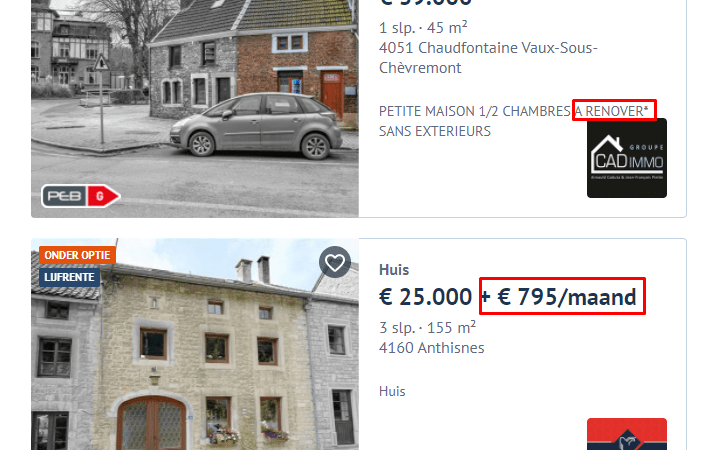The image size is (717, 450).
Task: Click the LIJFRENTE label on the photo
Action: pos(70,277)
